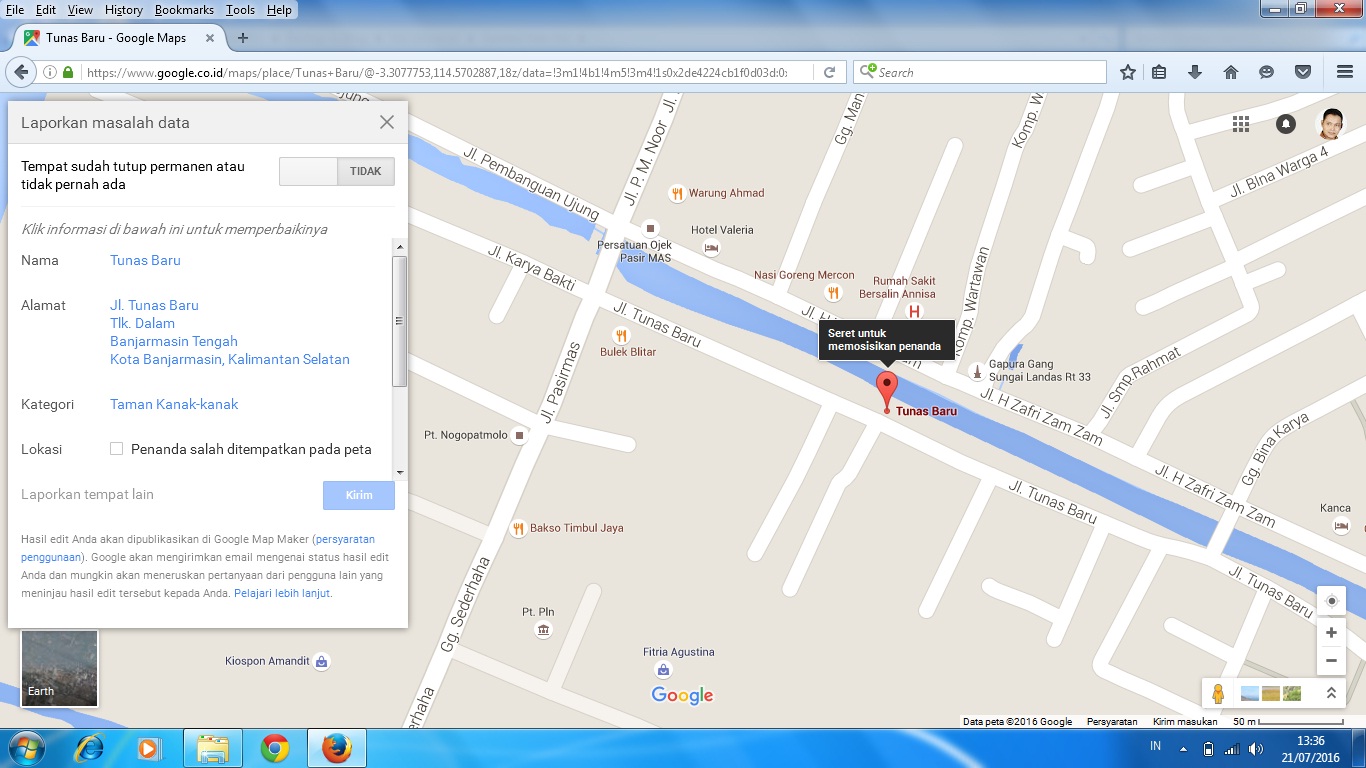
Task: Click the Bulek Blitar restaurant icon
Action: (621, 335)
